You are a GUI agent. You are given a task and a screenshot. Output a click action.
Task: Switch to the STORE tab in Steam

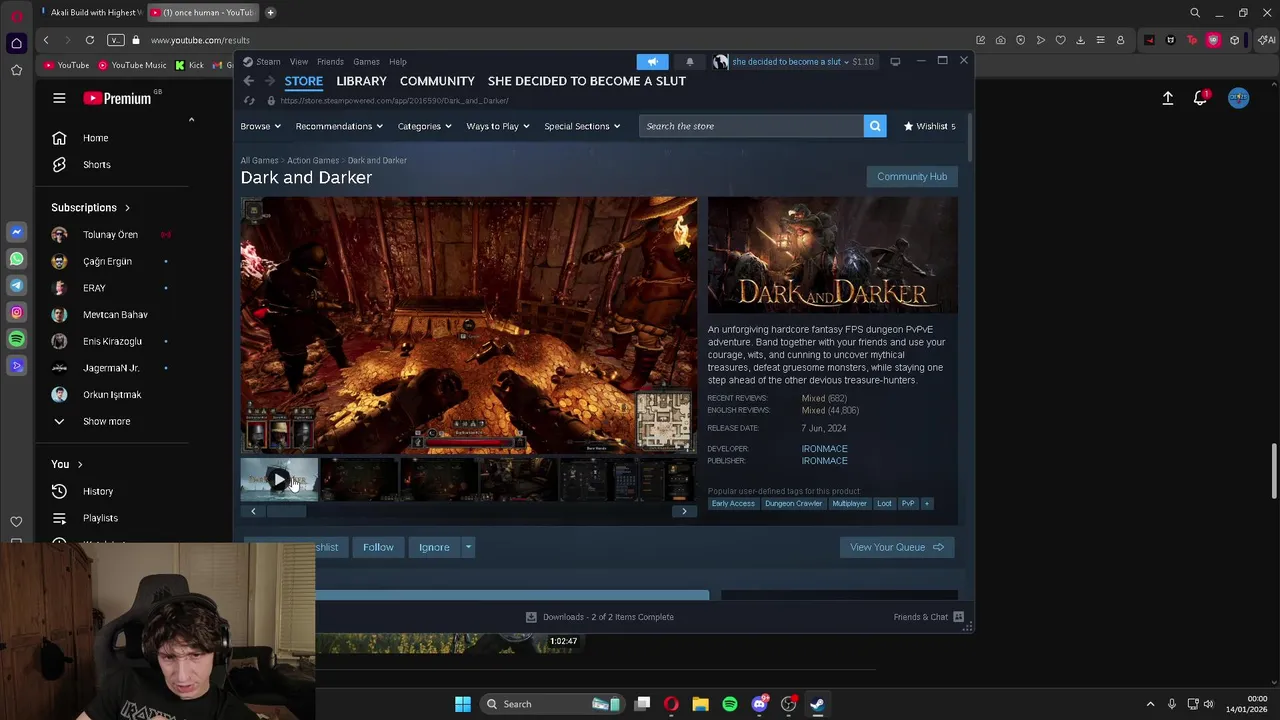pos(304,81)
